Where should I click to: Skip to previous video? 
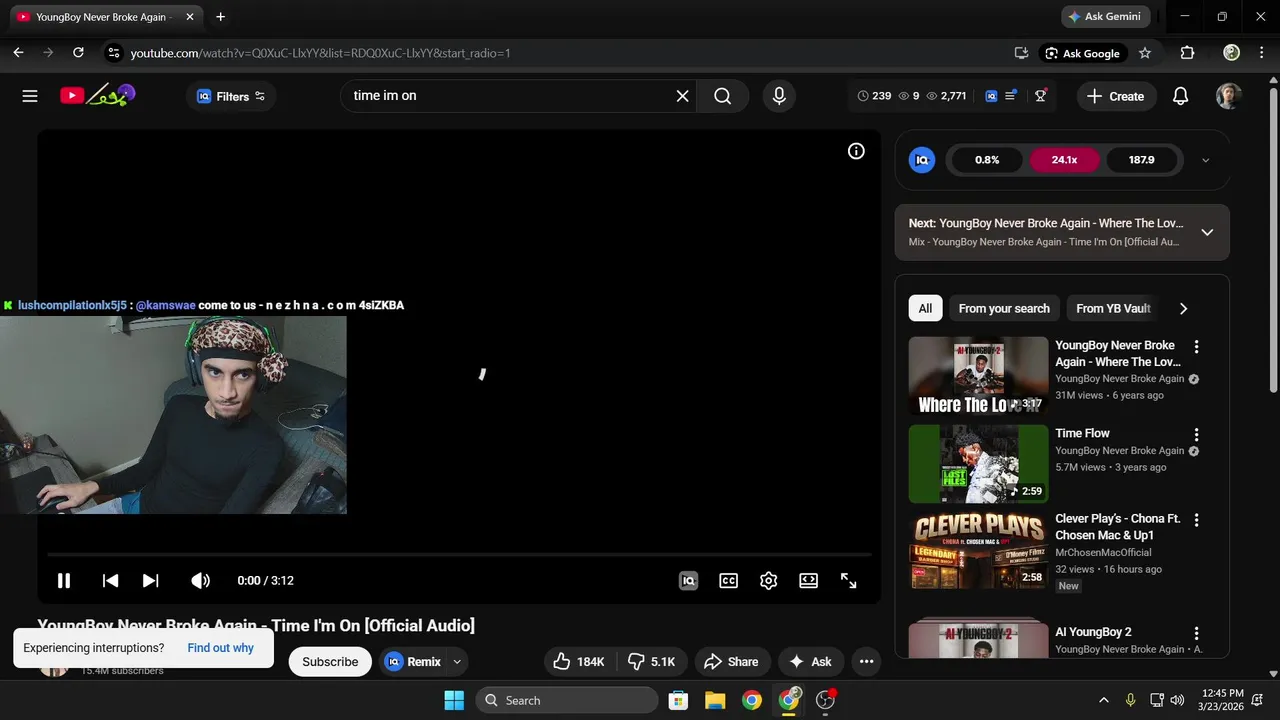[111, 580]
